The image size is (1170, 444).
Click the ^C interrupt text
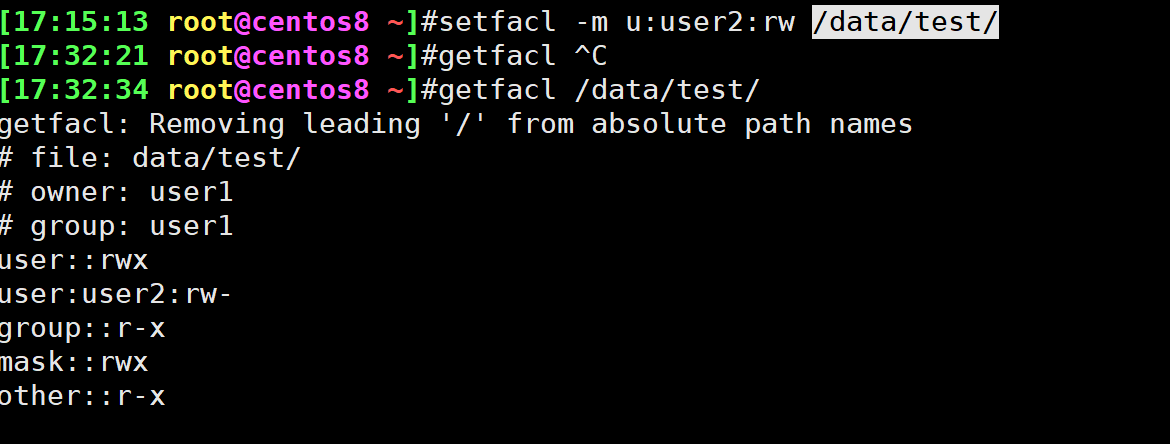click(591, 55)
